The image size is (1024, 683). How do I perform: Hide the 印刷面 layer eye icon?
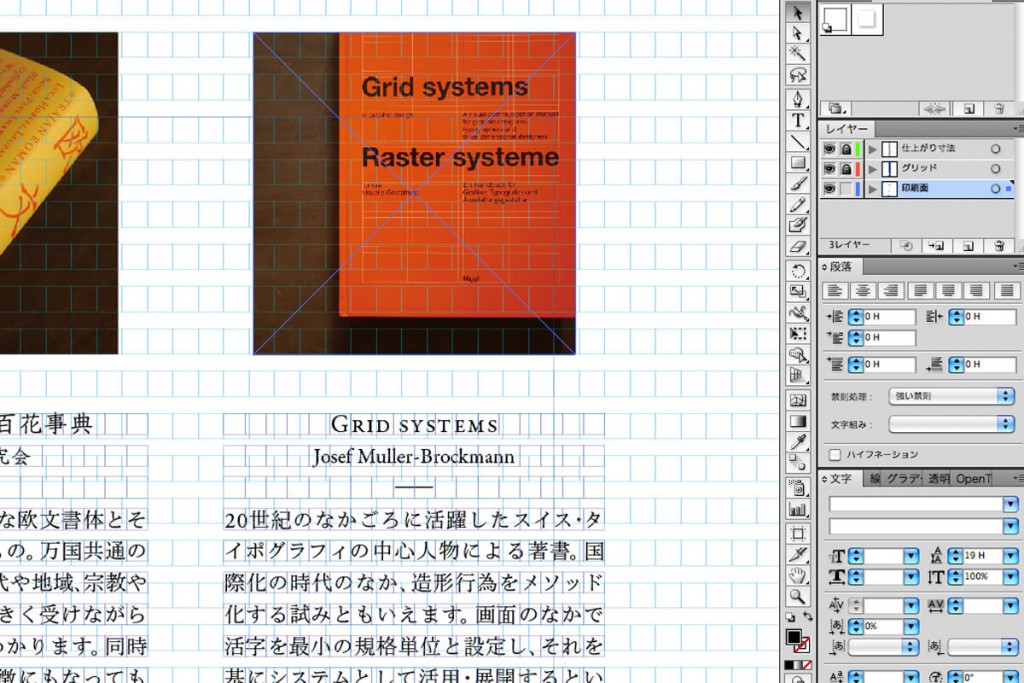(x=829, y=189)
